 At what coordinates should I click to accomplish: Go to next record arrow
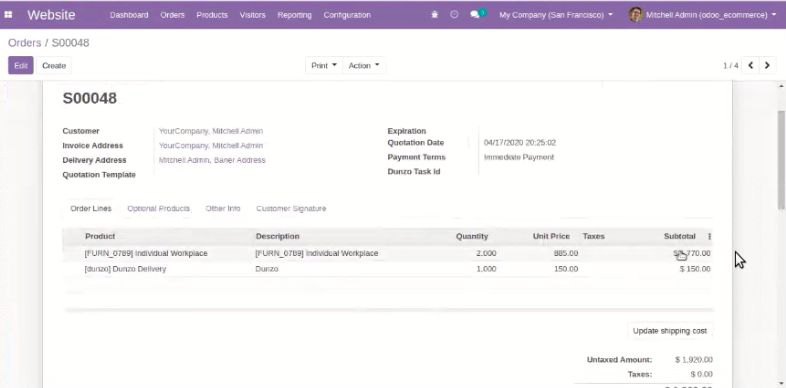pos(767,66)
